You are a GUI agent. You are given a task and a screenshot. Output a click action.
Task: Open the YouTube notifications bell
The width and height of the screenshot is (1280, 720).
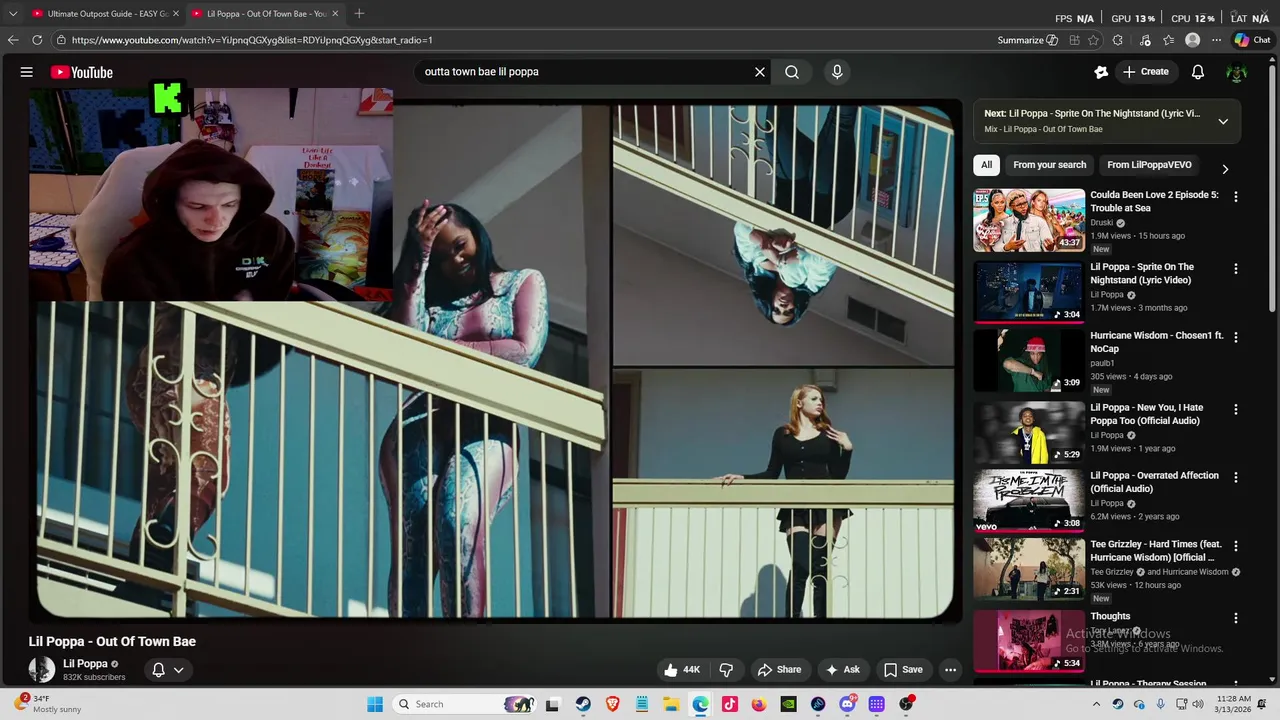[1198, 72]
